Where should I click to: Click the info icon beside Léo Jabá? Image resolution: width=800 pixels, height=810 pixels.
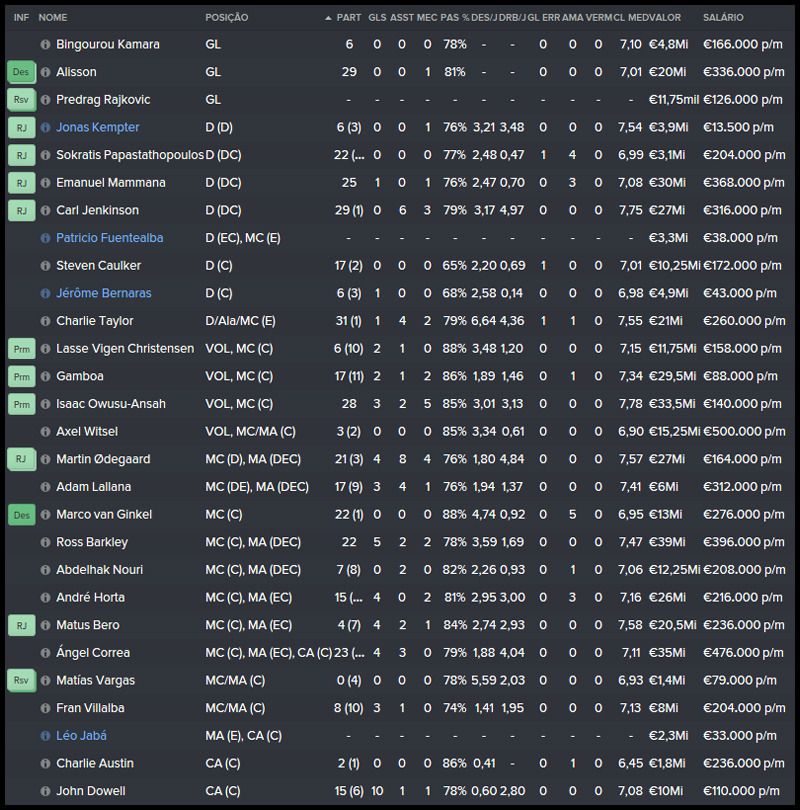click(45, 735)
